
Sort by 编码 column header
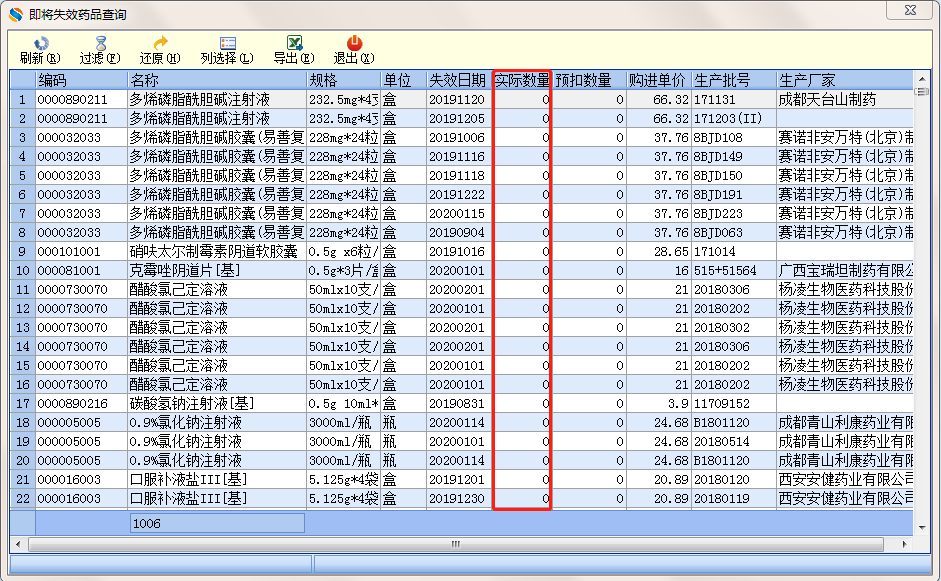pyautogui.click(x=82, y=80)
